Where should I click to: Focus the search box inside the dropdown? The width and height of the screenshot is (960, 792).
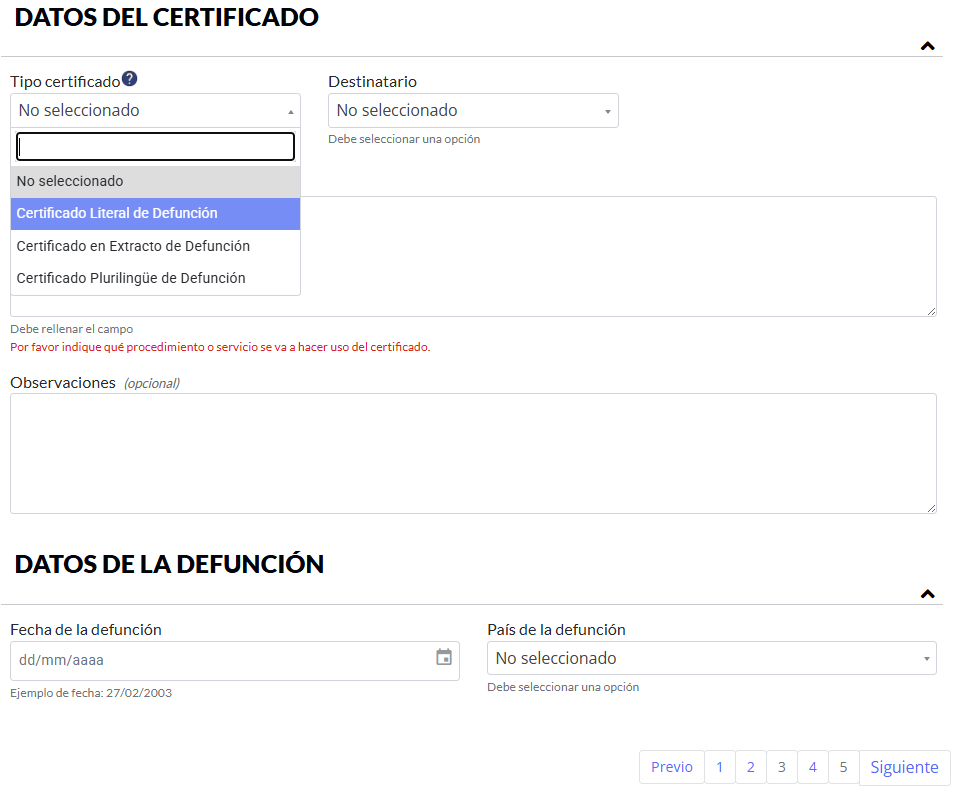(x=155, y=146)
